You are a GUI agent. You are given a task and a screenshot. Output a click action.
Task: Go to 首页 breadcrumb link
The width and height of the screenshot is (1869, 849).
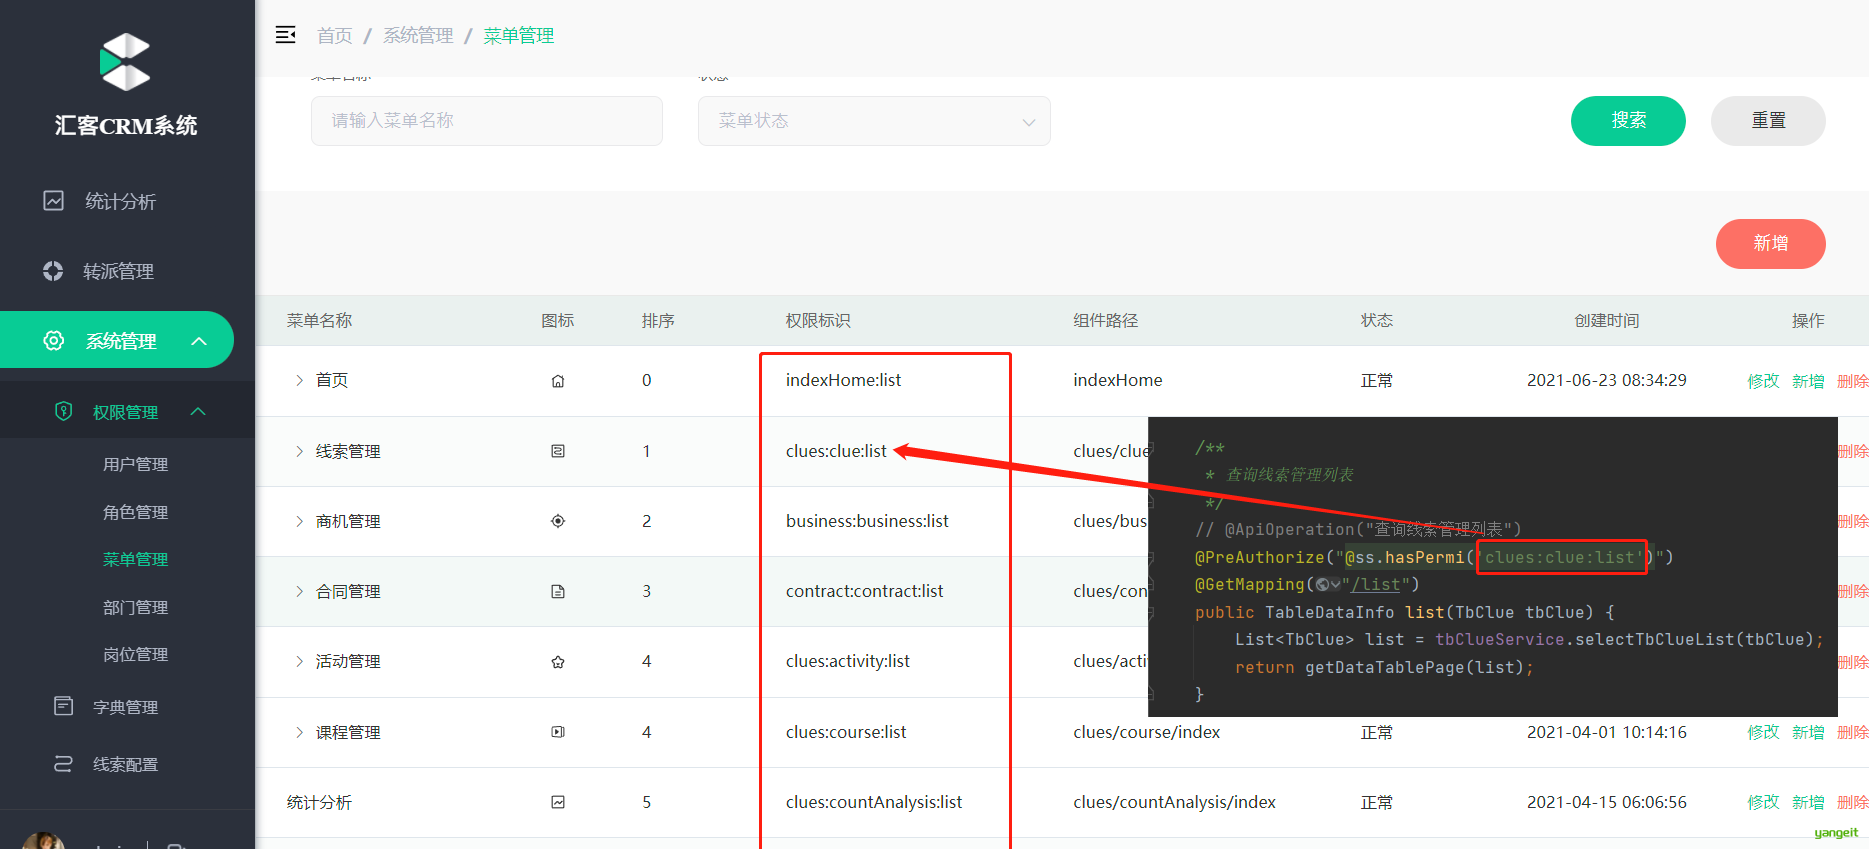click(x=335, y=36)
